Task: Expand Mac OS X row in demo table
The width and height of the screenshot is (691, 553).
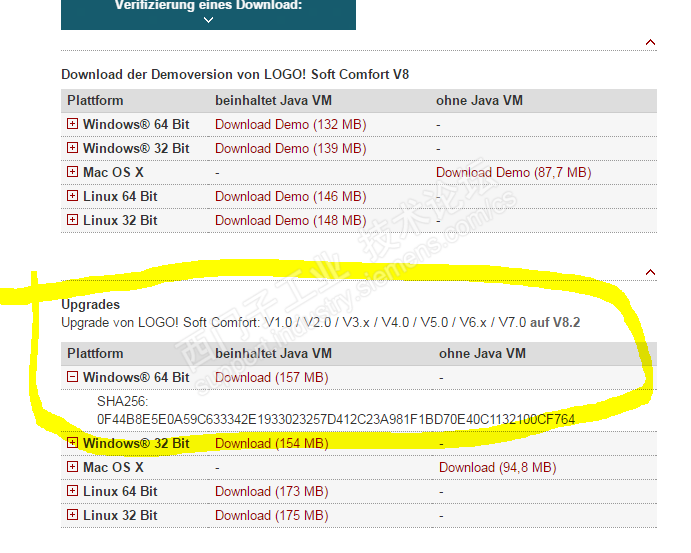Action: coord(72,172)
